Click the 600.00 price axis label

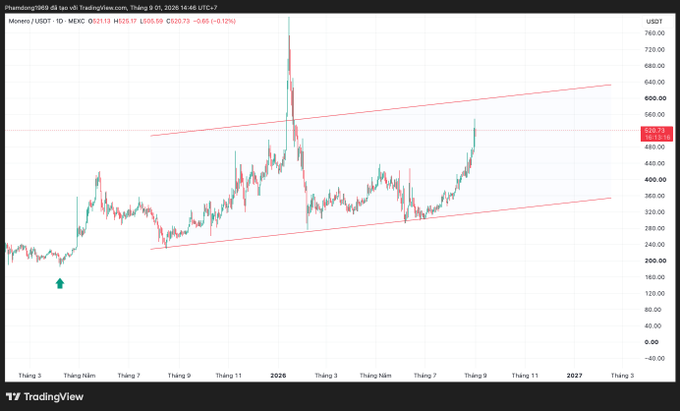tap(655, 98)
